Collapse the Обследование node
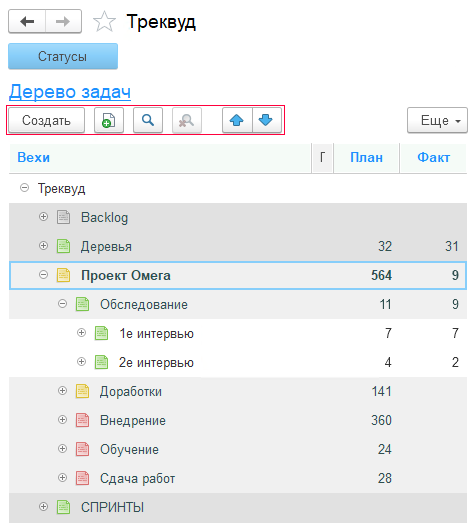 tap(62, 304)
